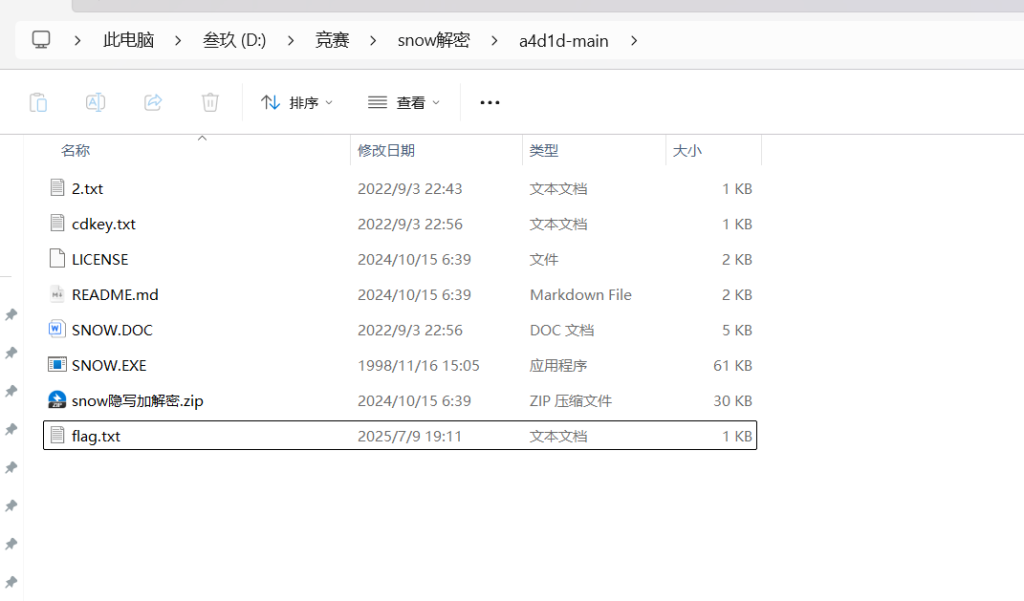Select the SNOW.EXE application icon

coord(57,365)
